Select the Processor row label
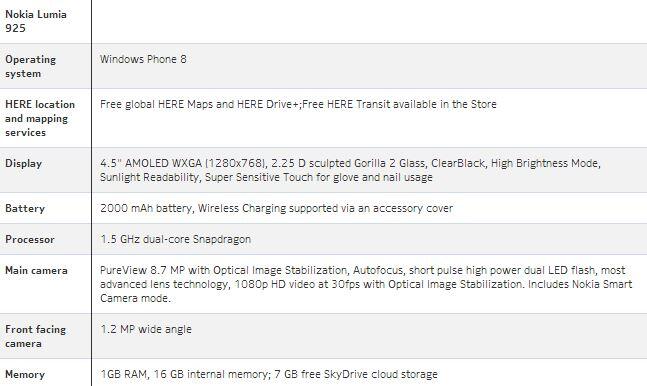The width and height of the screenshot is (647, 386). (30, 239)
